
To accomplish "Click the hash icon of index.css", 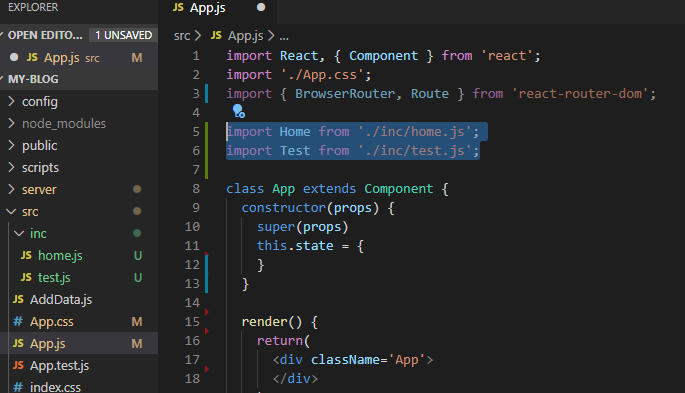I will [x=18, y=387].
